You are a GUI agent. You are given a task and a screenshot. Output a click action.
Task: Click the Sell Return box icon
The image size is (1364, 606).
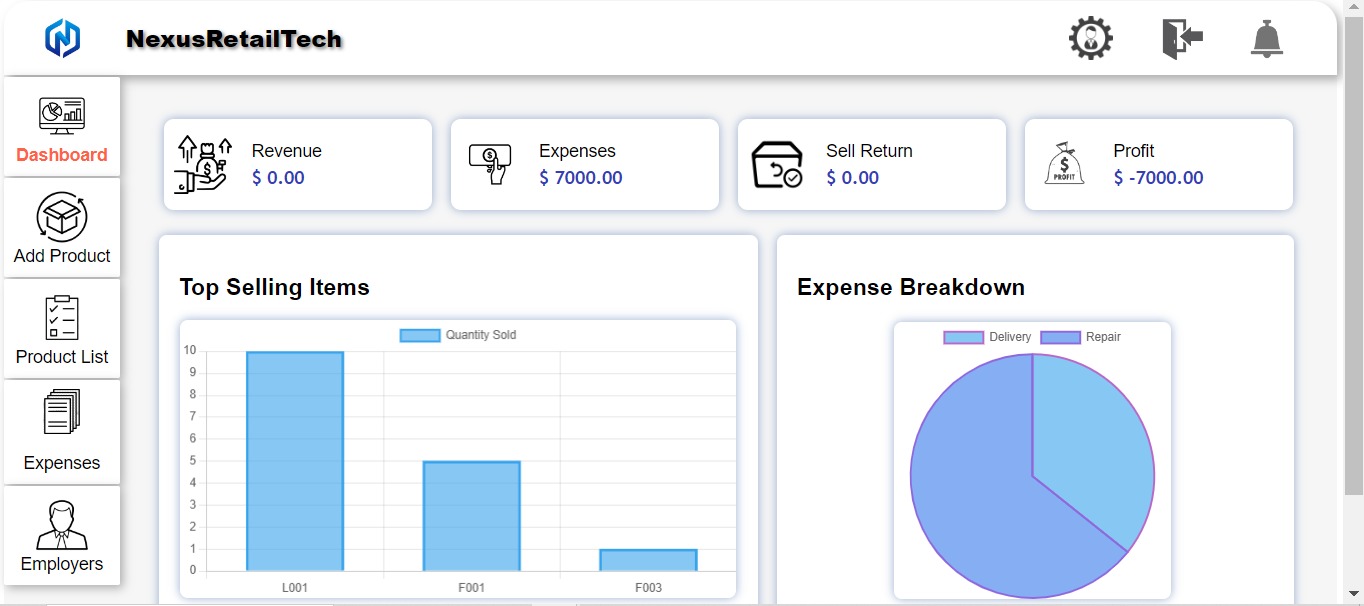pyautogui.click(x=778, y=164)
